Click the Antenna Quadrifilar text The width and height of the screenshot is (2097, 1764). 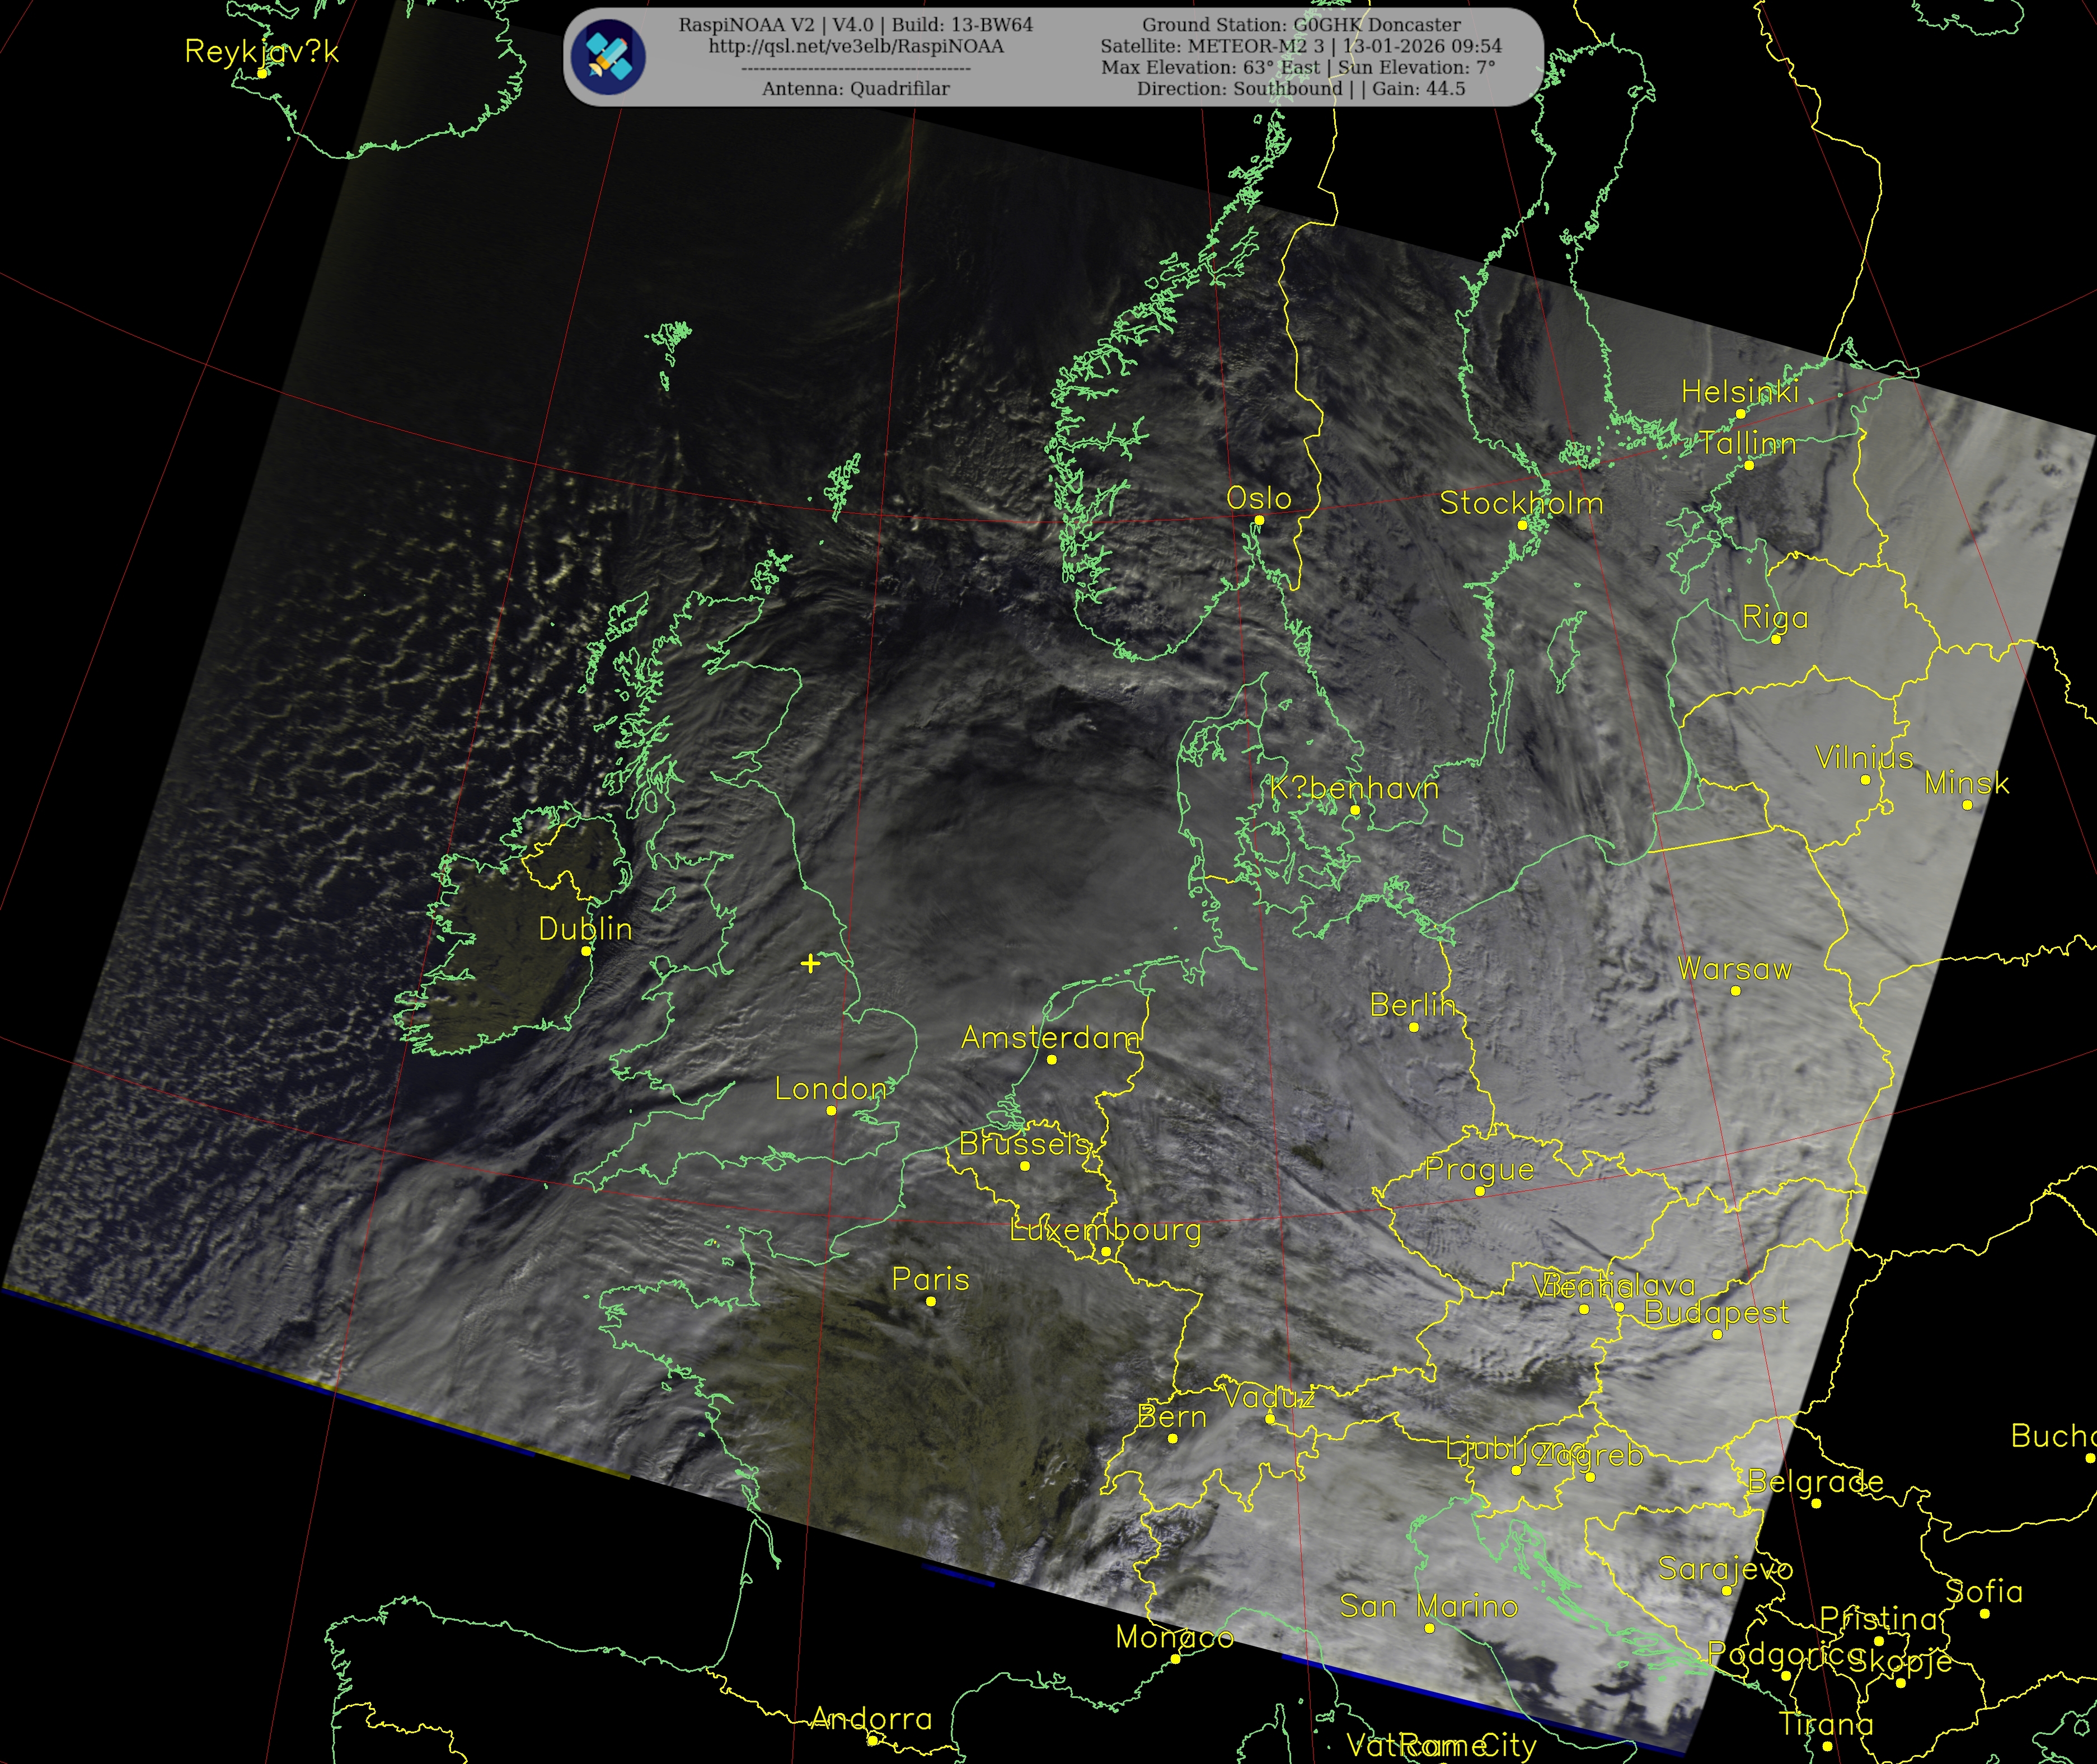click(856, 89)
